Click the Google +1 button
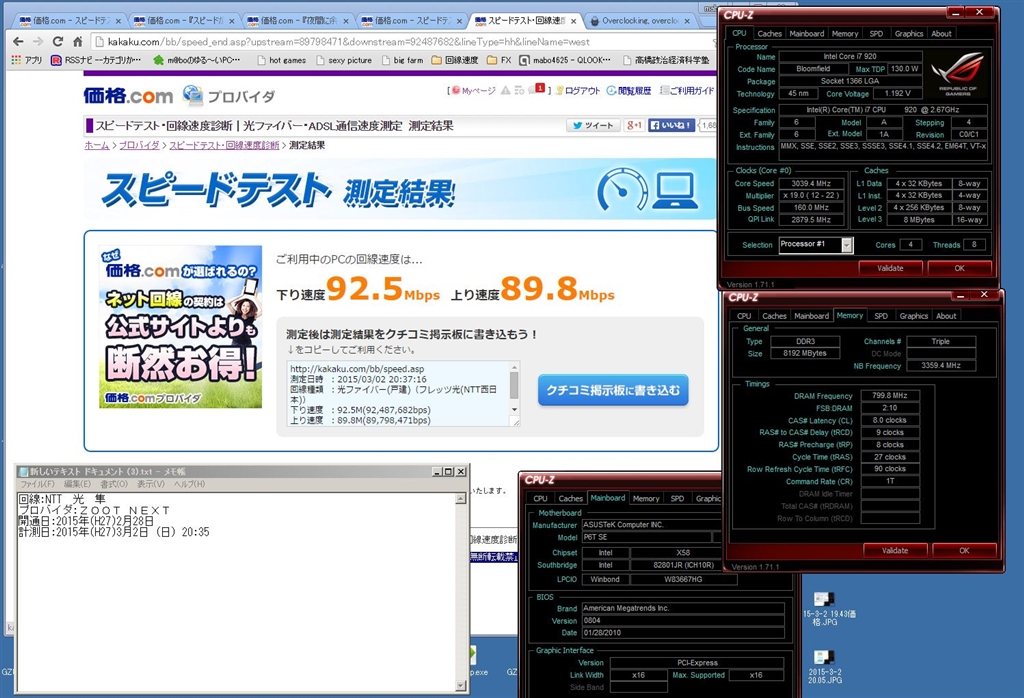This screenshot has height=698, width=1024. [x=634, y=125]
